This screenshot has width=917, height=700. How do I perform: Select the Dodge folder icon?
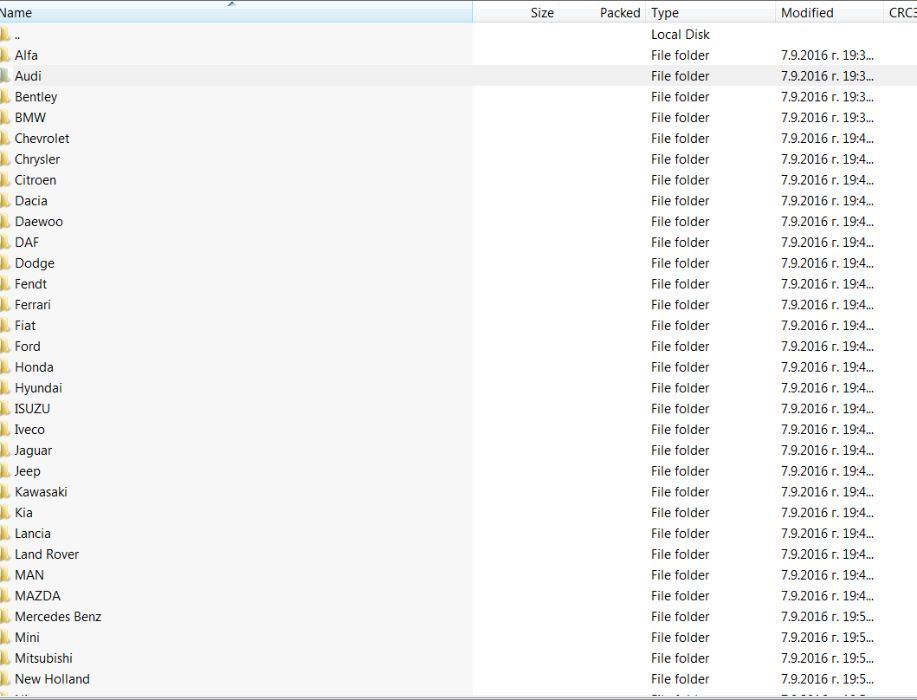click(x=5, y=263)
